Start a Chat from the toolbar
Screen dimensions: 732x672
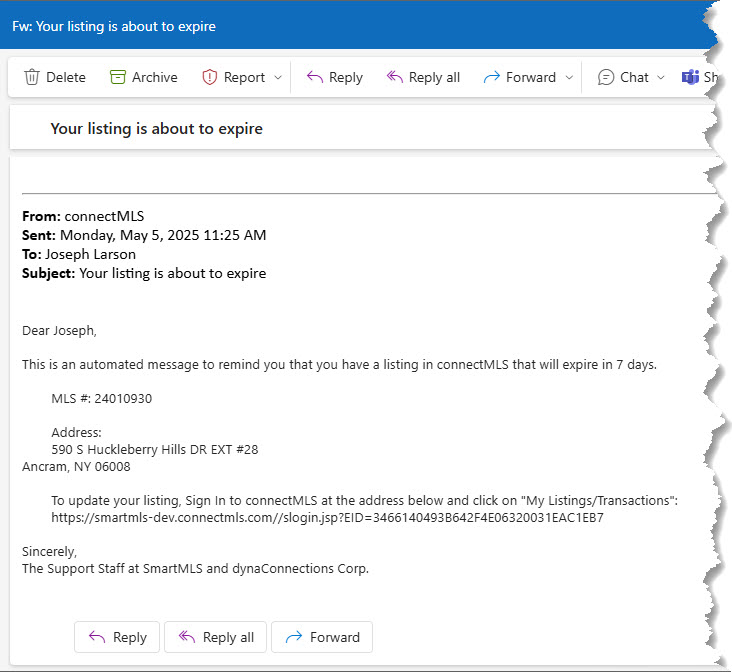623,77
